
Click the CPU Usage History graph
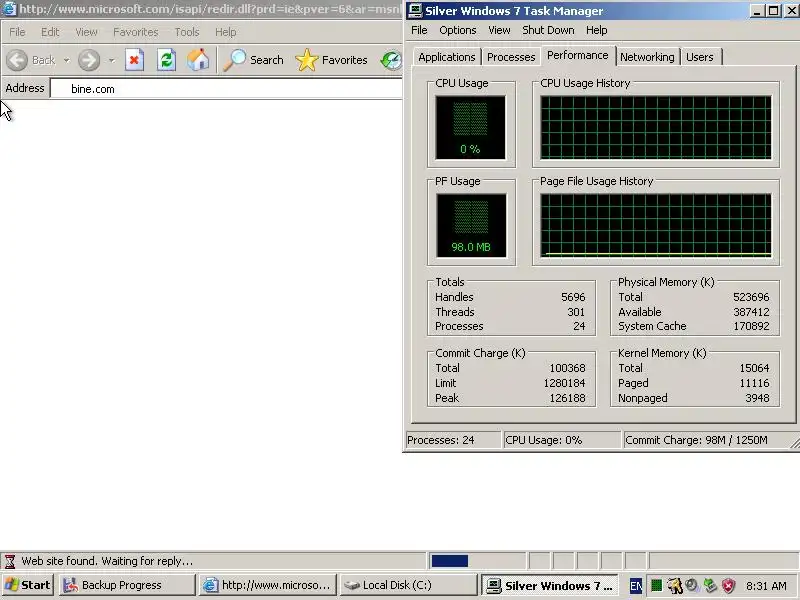(x=656, y=128)
